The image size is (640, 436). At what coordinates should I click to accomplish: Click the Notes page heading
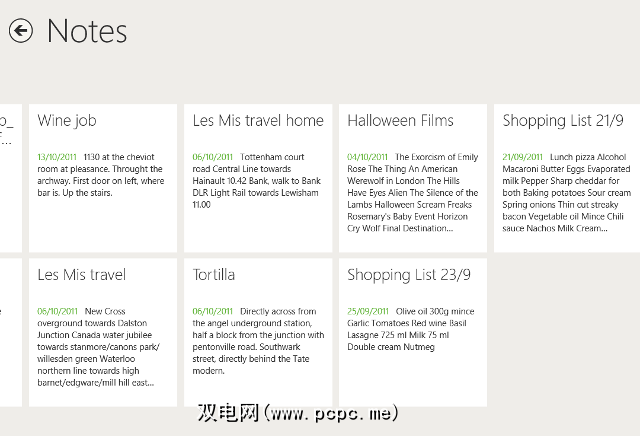[x=87, y=31]
